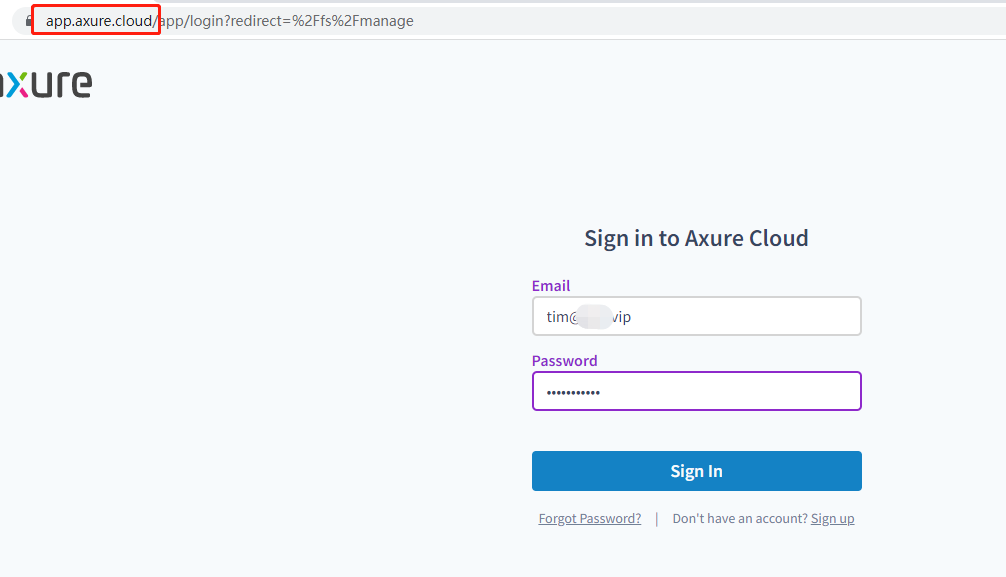Click the separator between the two links
The width and height of the screenshot is (1006, 577).
[657, 519]
